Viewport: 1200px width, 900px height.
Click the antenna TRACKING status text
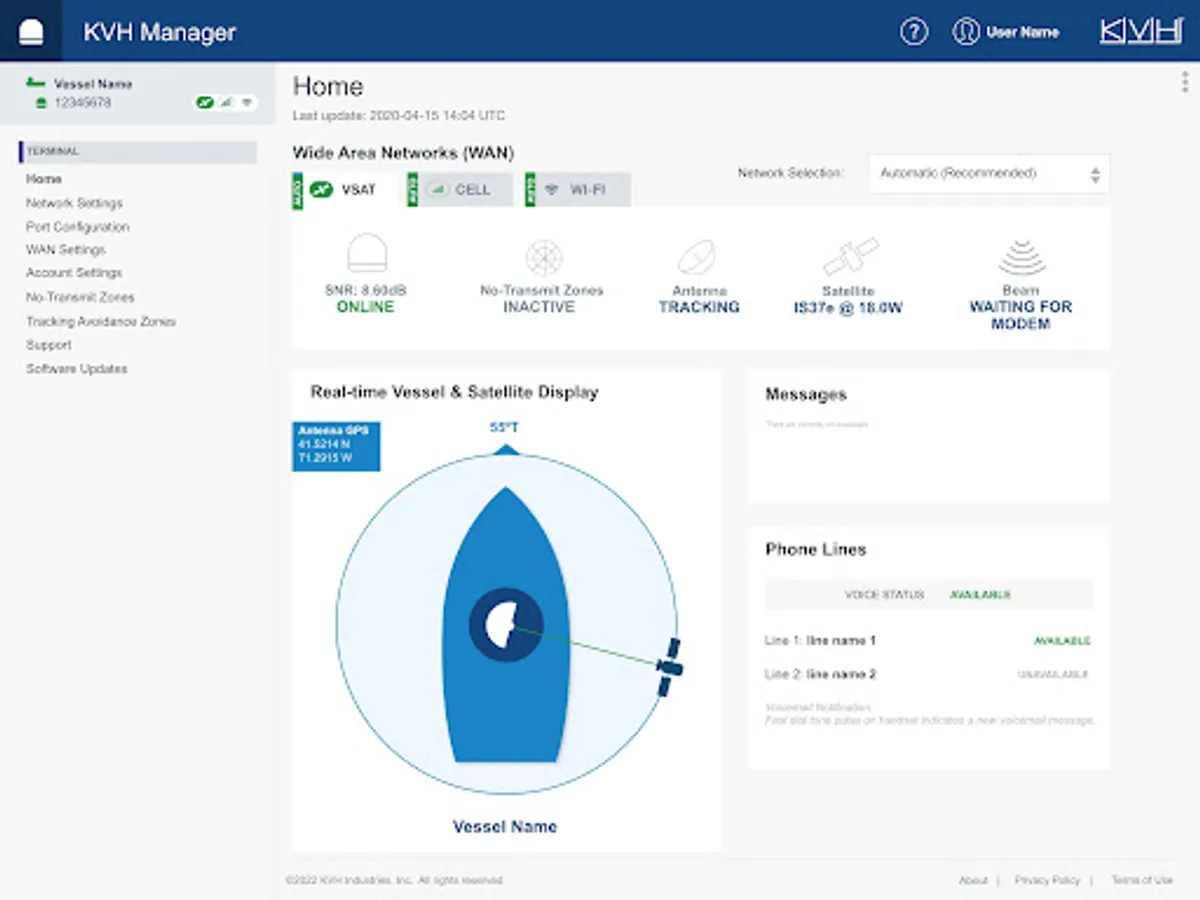pos(699,307)
